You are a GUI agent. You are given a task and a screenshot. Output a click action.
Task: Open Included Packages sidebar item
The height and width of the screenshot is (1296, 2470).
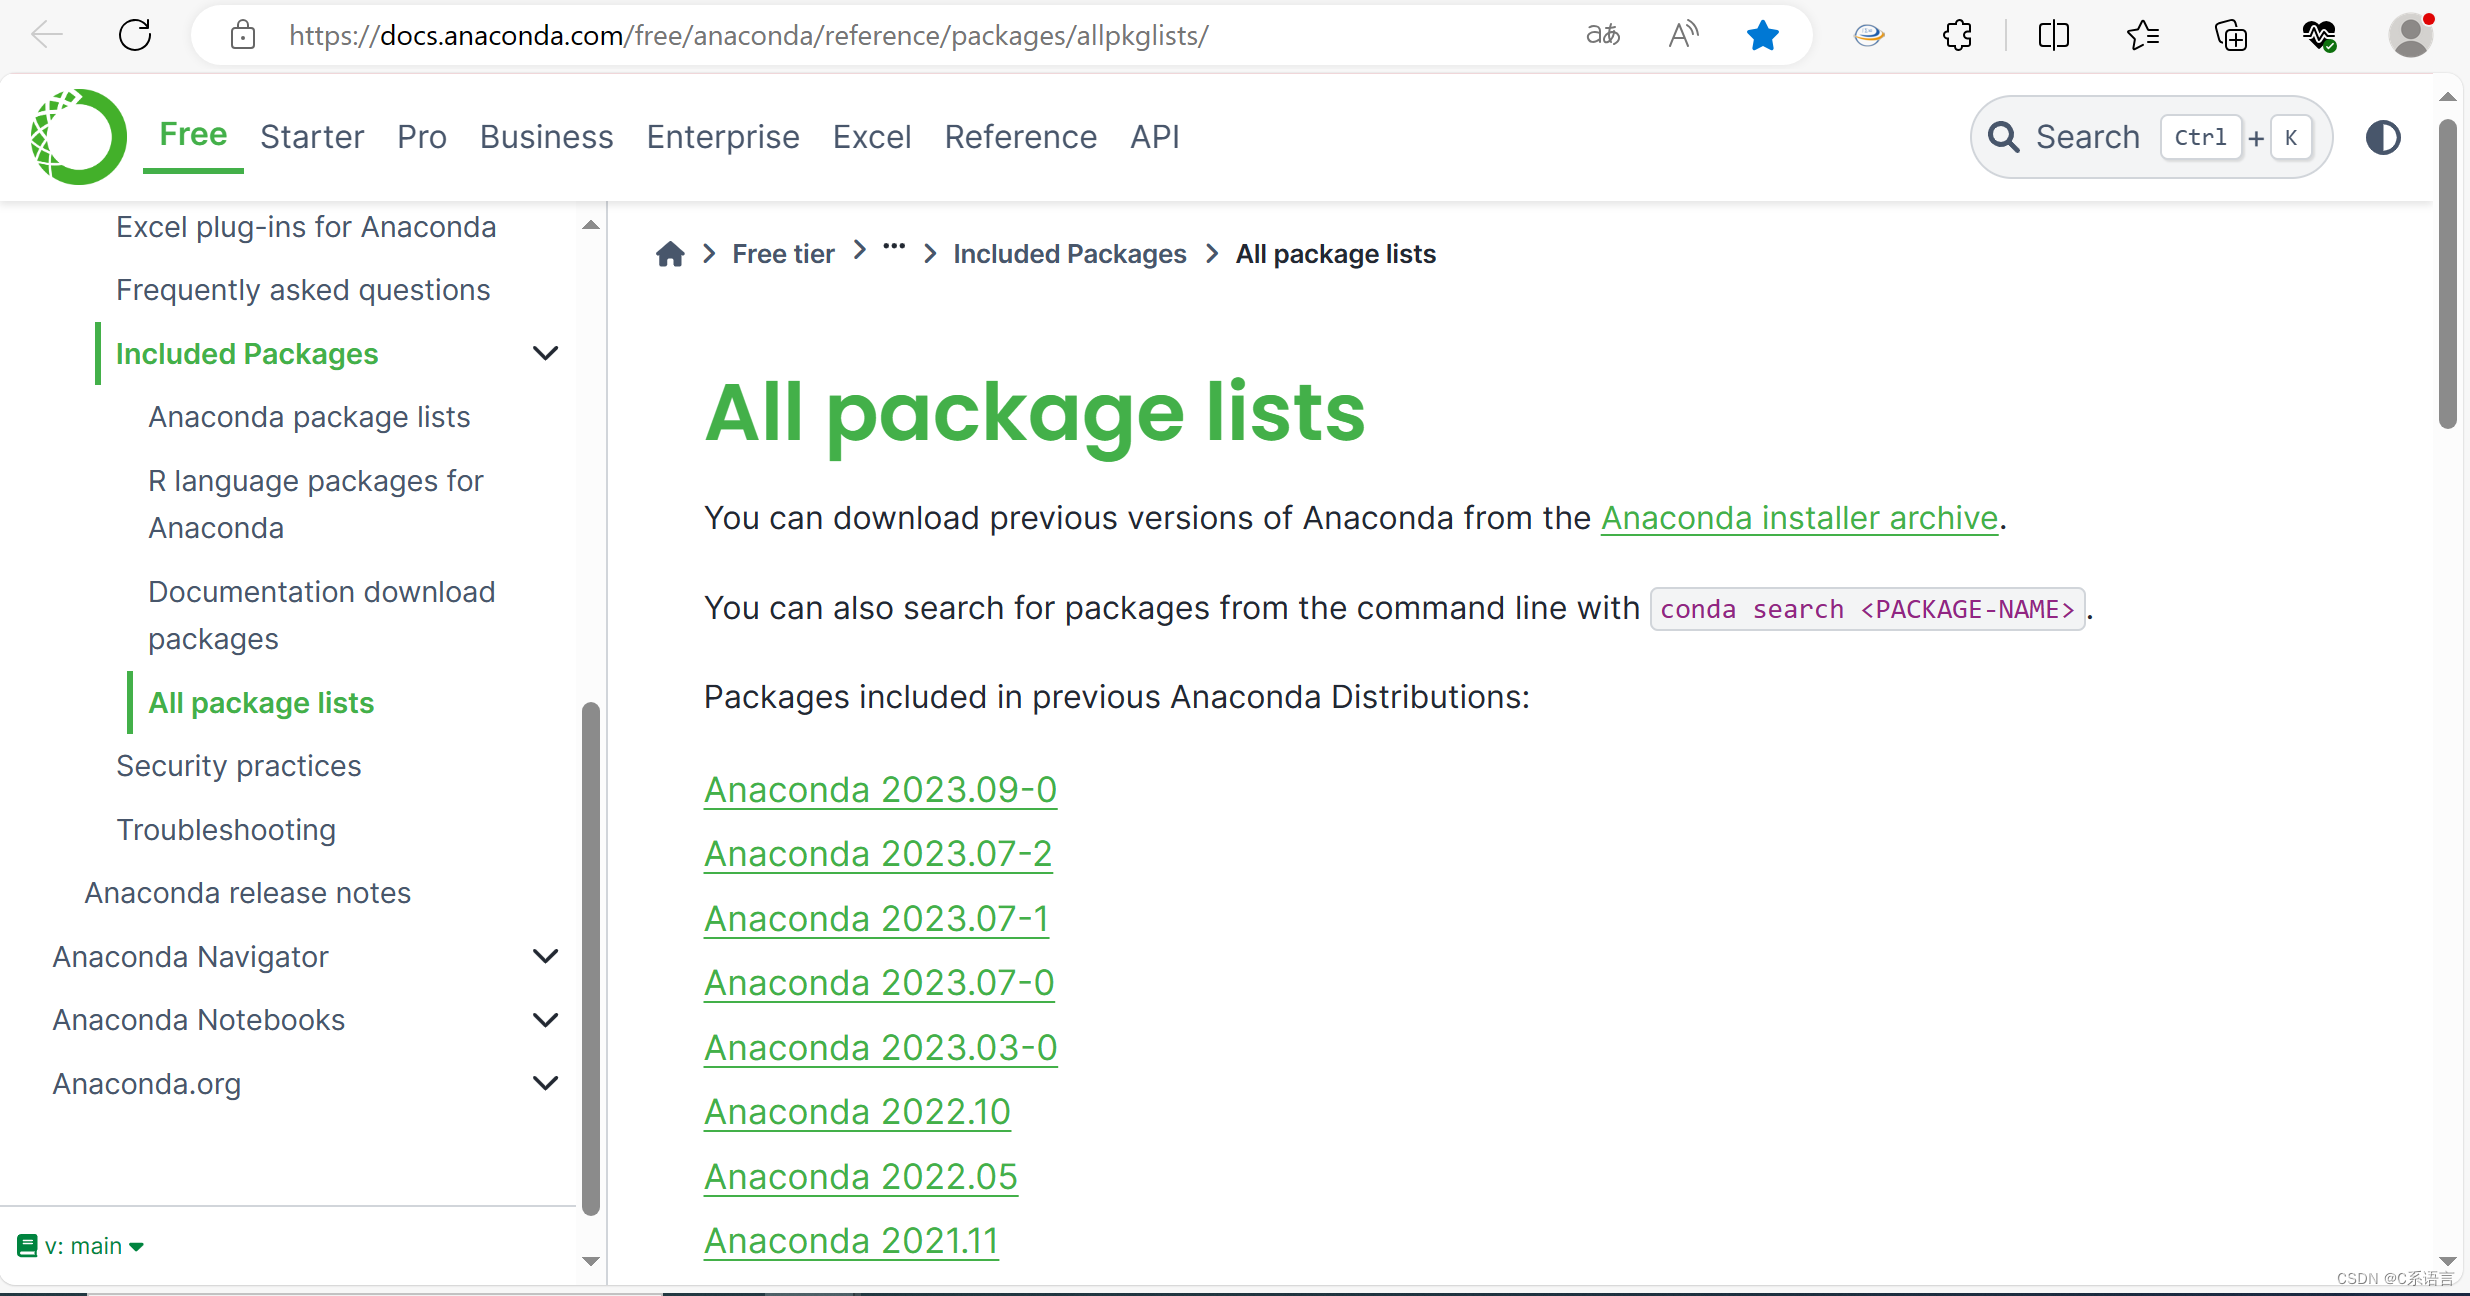tap(247, 353)
